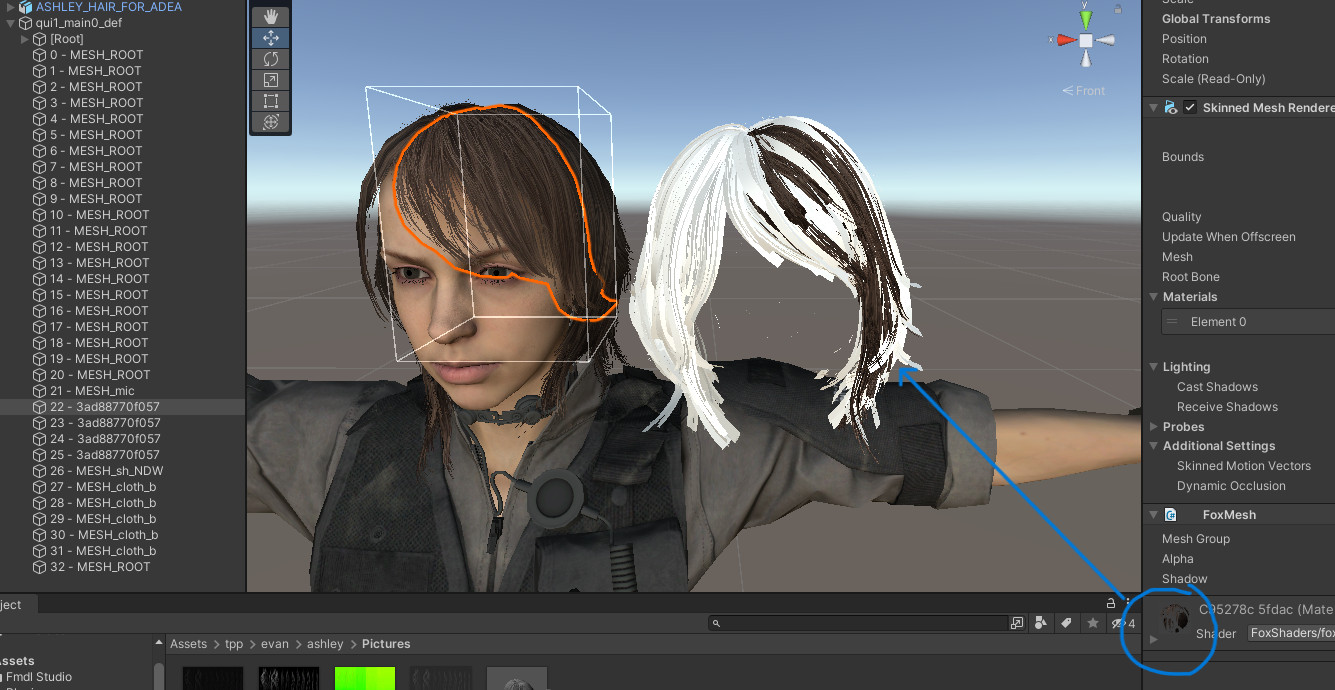Viewport: 1335px width, 690px height.
Task: Open Project panel three-dot options menu
Action: [x=1128, y=603]
